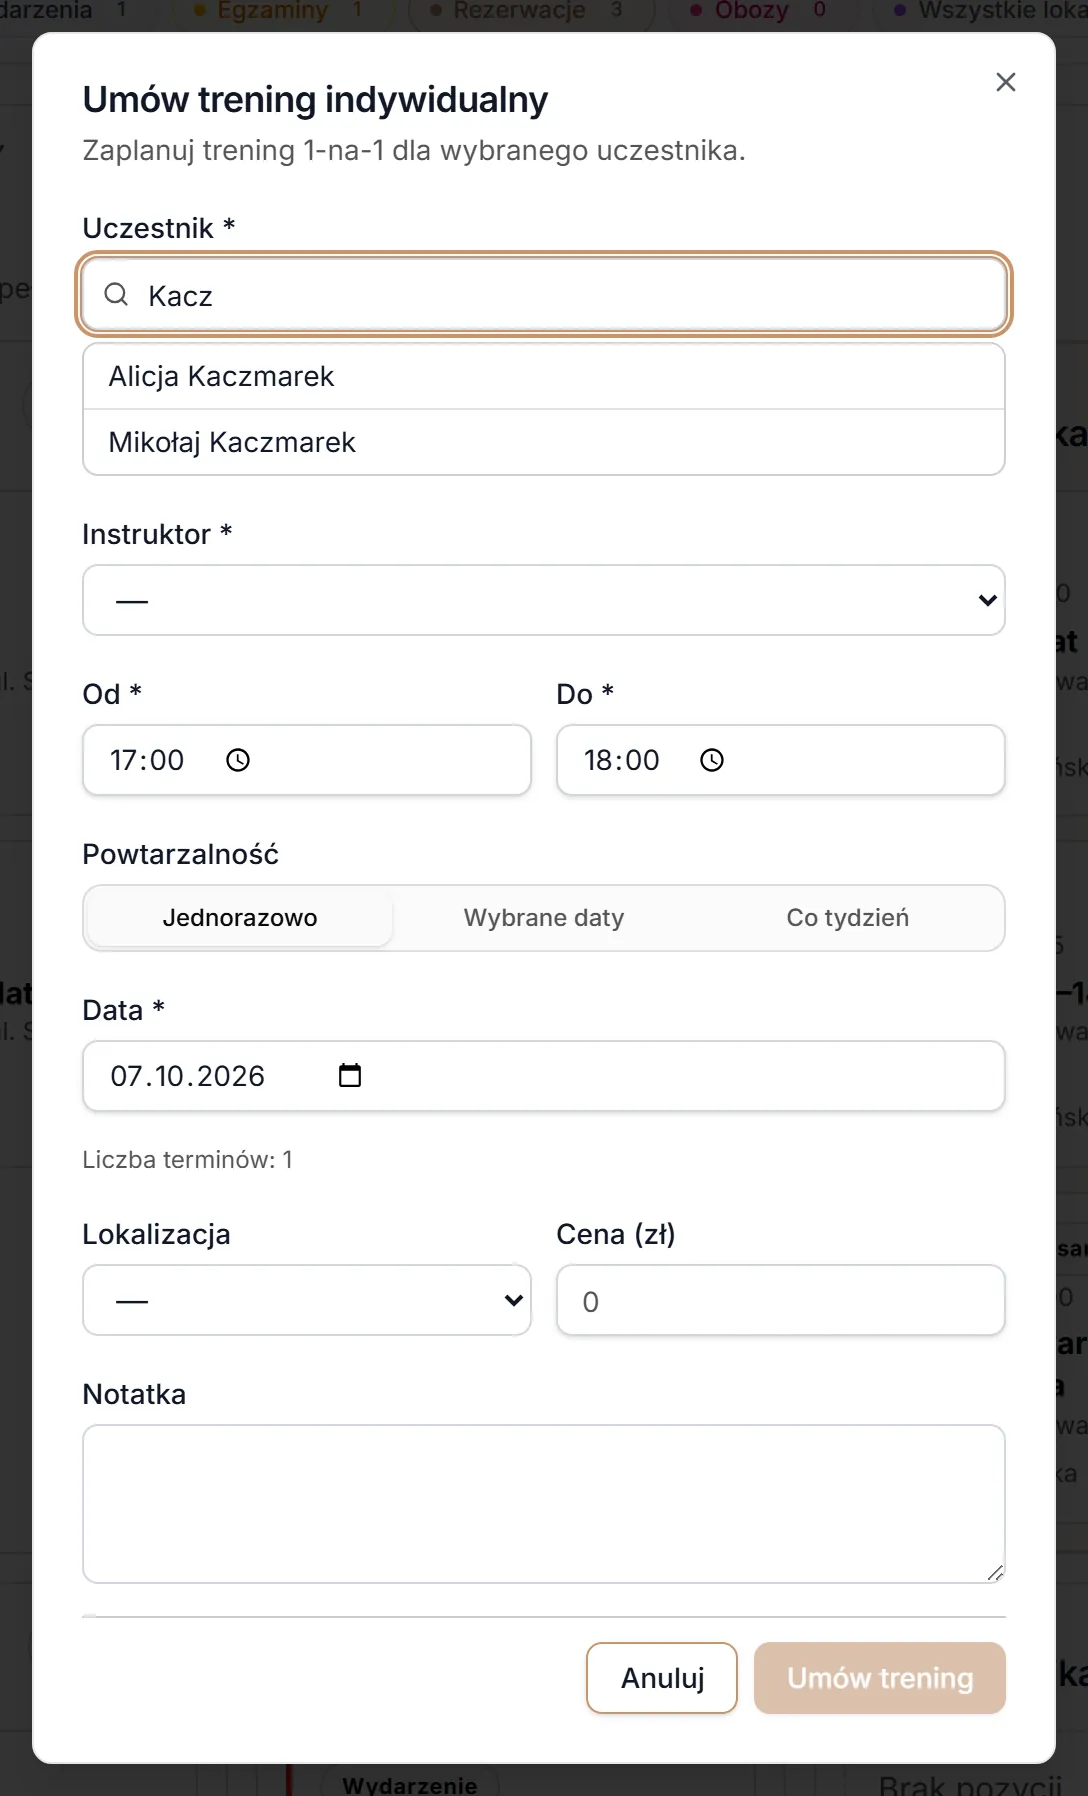This screenshot has height=1796, width=1088.
Task: Click the Anuluj button
Action: coord(662,1678)
